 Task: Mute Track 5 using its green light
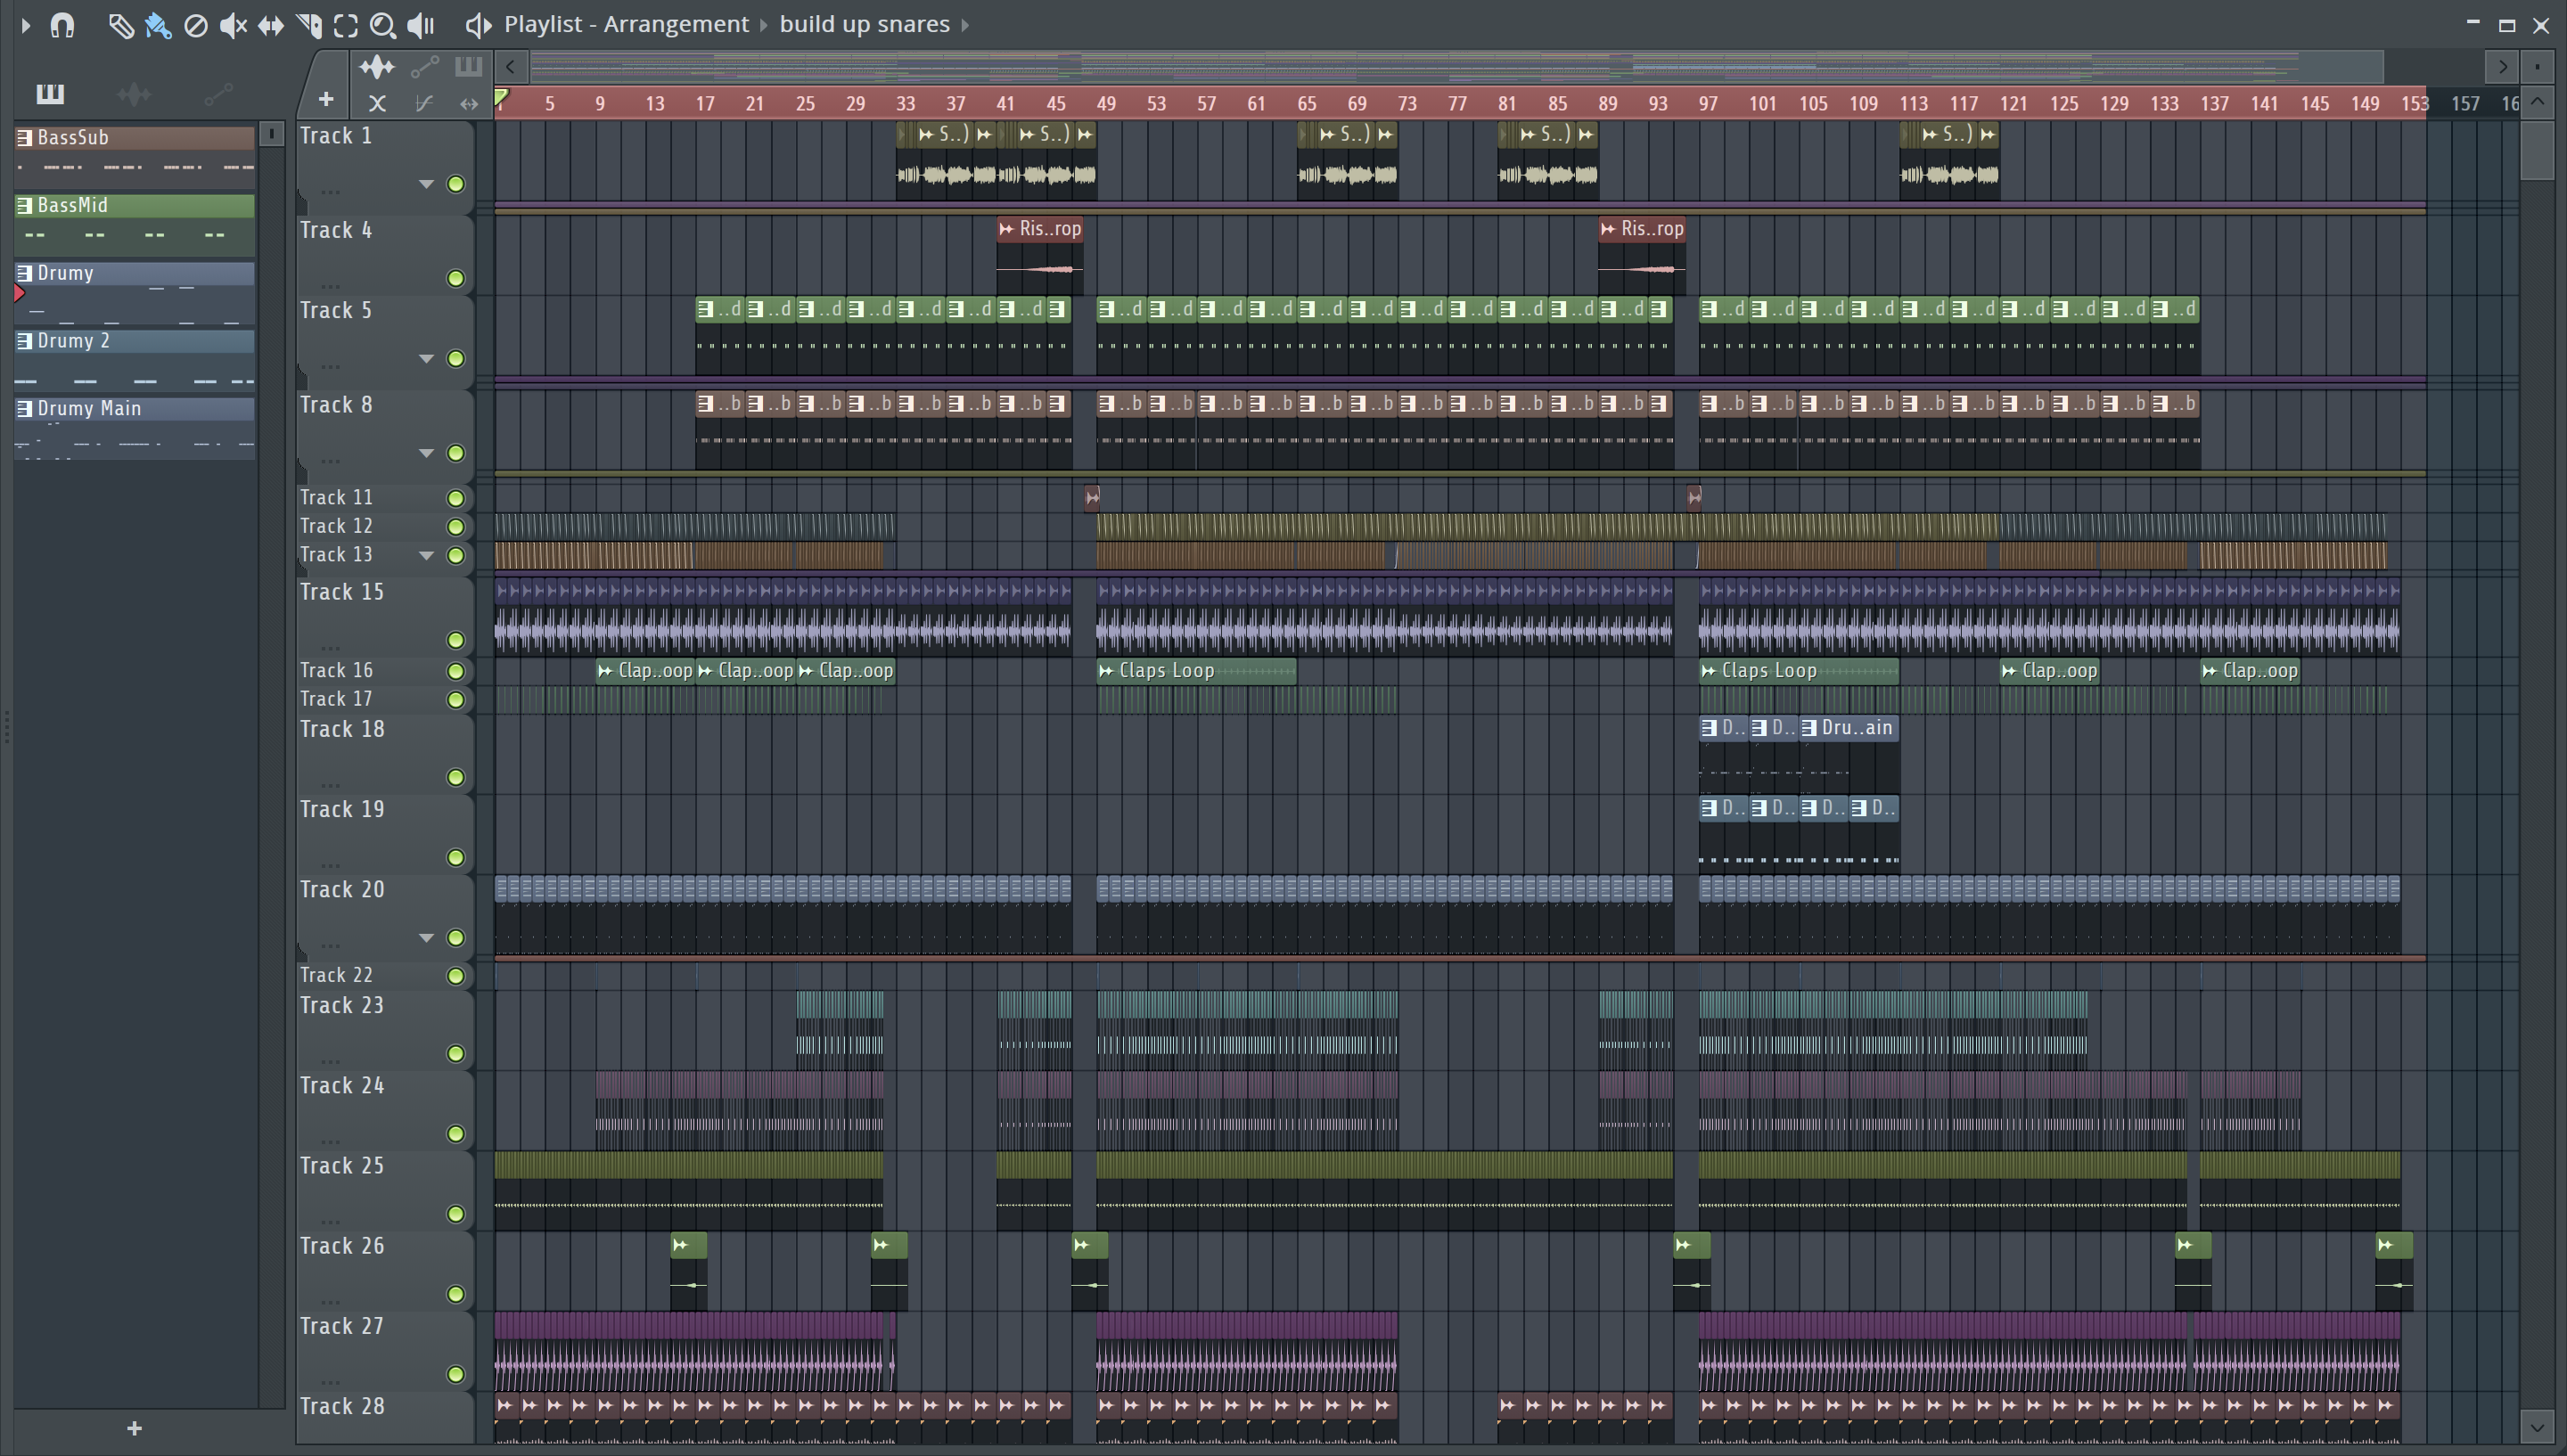tap(455, 359)
